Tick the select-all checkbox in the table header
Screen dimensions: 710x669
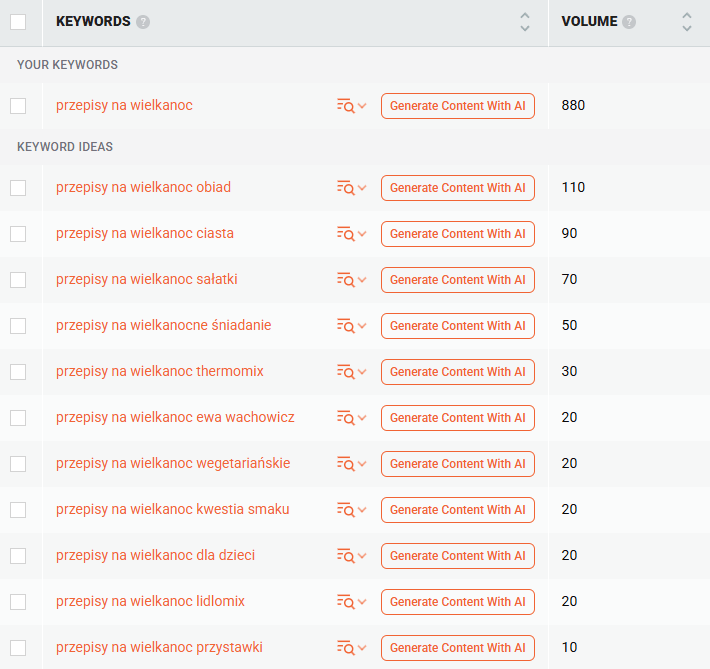point(18,22)
